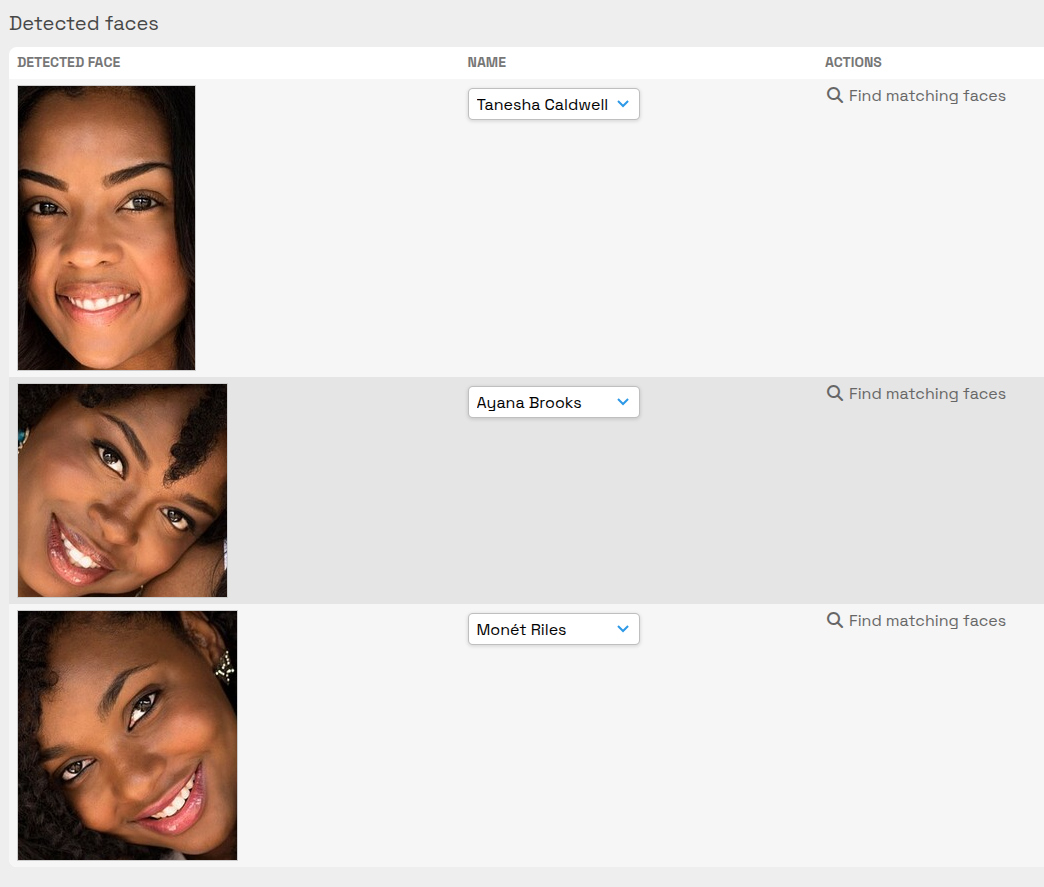Select the detected face thumbnail for Monét Riles
Screen dimensions: 1044x887
[x=127, y=735]
